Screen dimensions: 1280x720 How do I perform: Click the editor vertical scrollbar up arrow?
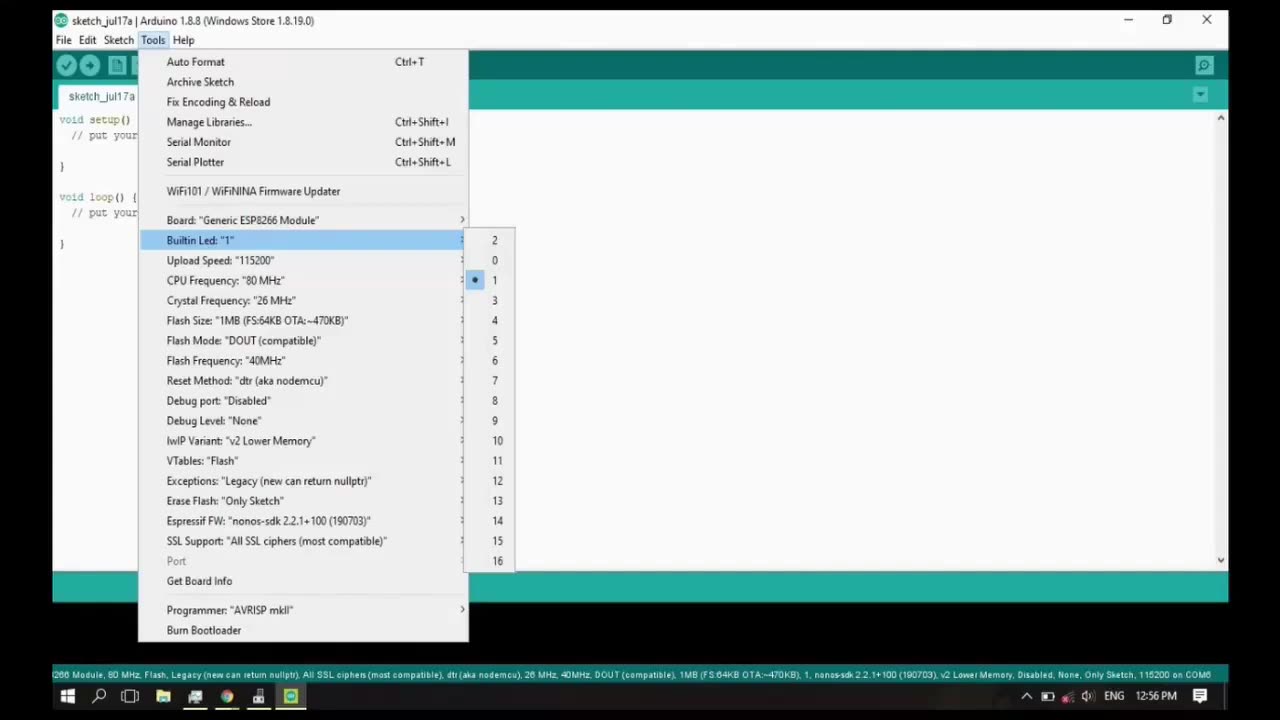[1220, 118]
